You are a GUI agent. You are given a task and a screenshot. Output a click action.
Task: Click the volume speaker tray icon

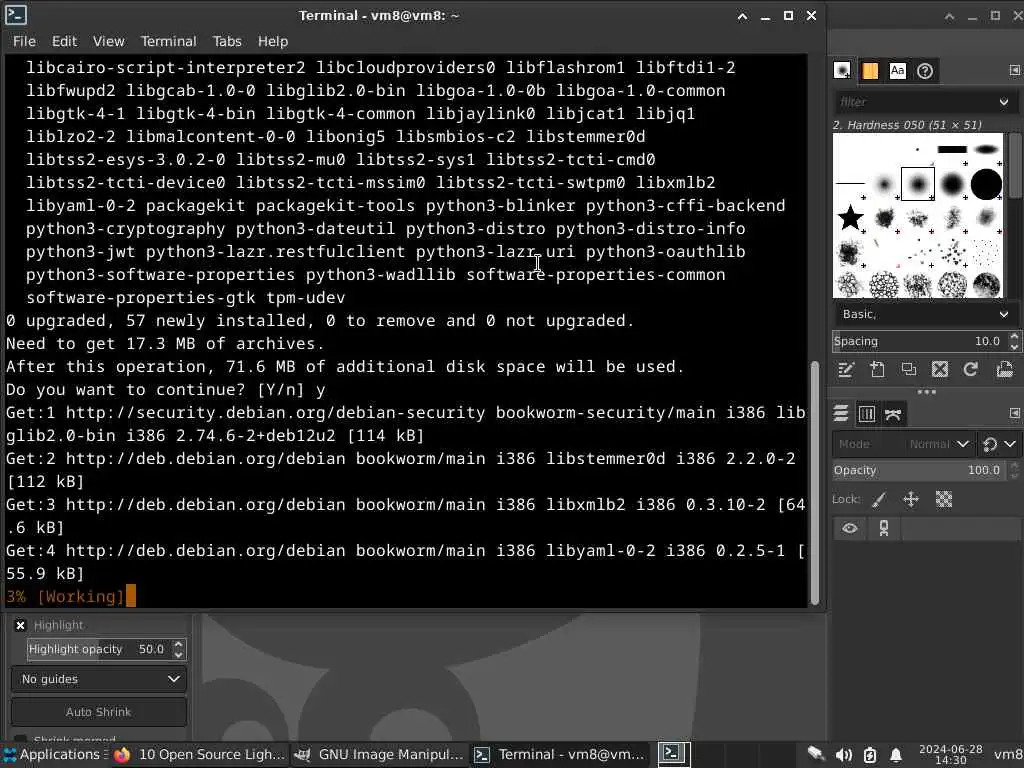point(843,755)
